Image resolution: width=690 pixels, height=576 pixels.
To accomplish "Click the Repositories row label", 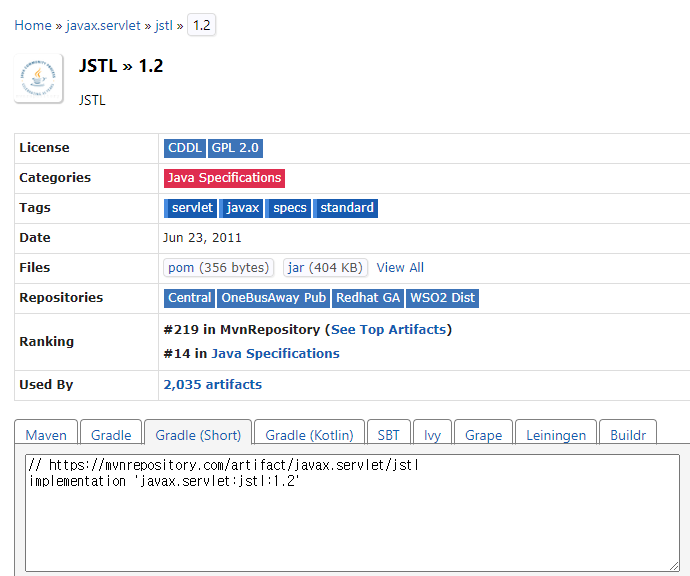I will click(61, 297).
